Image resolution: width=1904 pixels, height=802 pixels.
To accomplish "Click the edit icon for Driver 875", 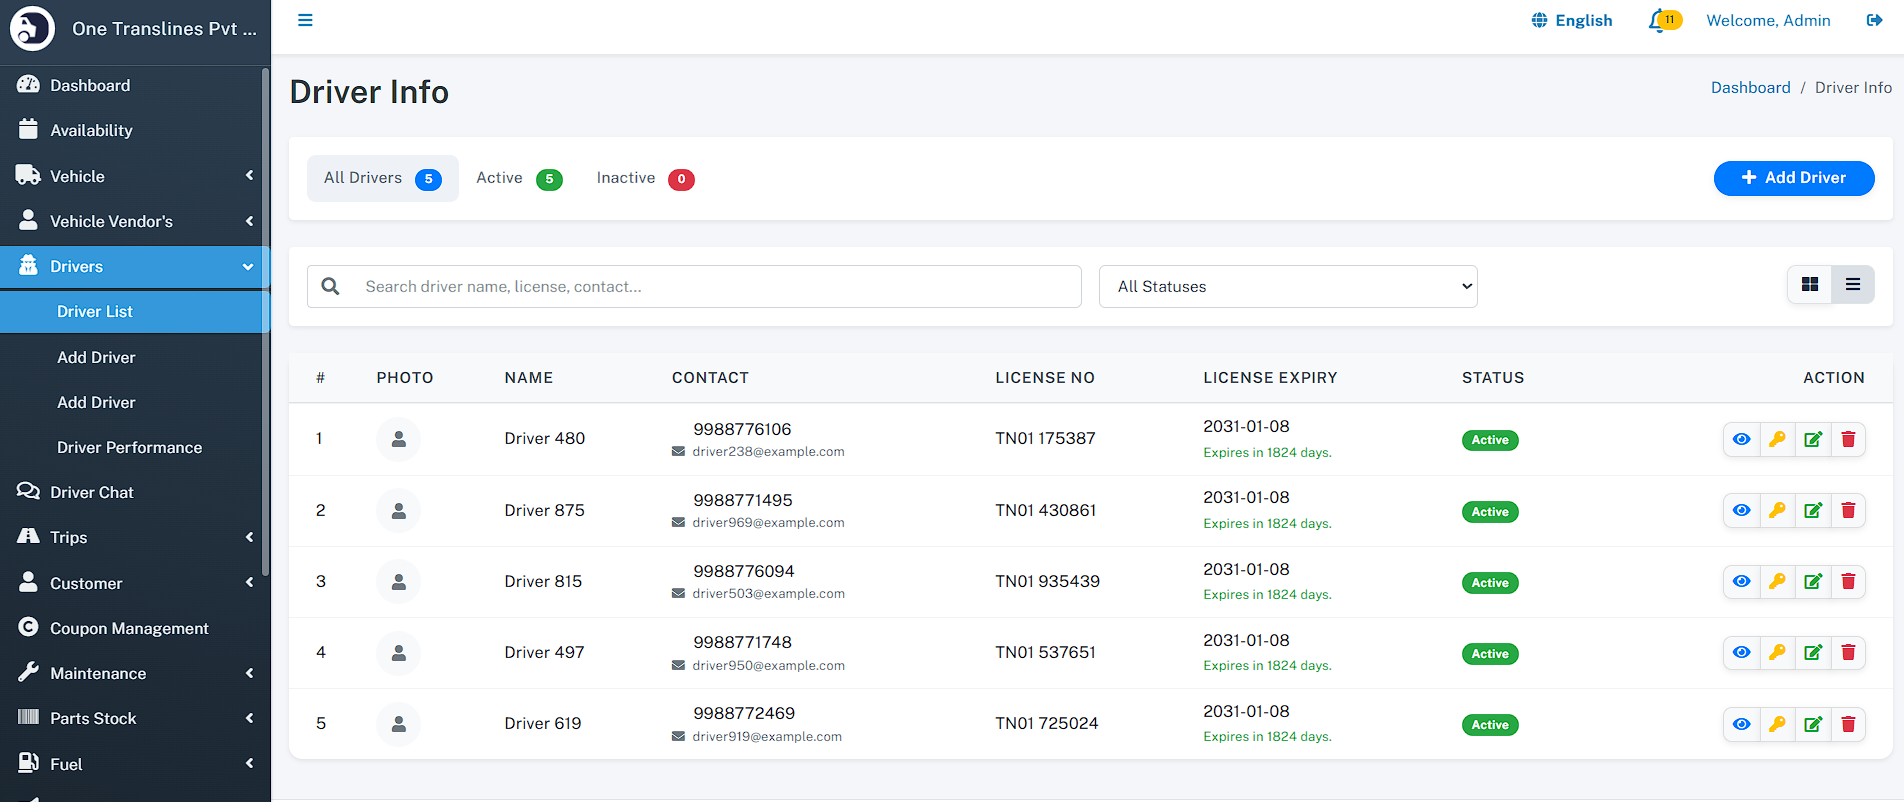I will pyautogui.click(x=1812, y=511).
